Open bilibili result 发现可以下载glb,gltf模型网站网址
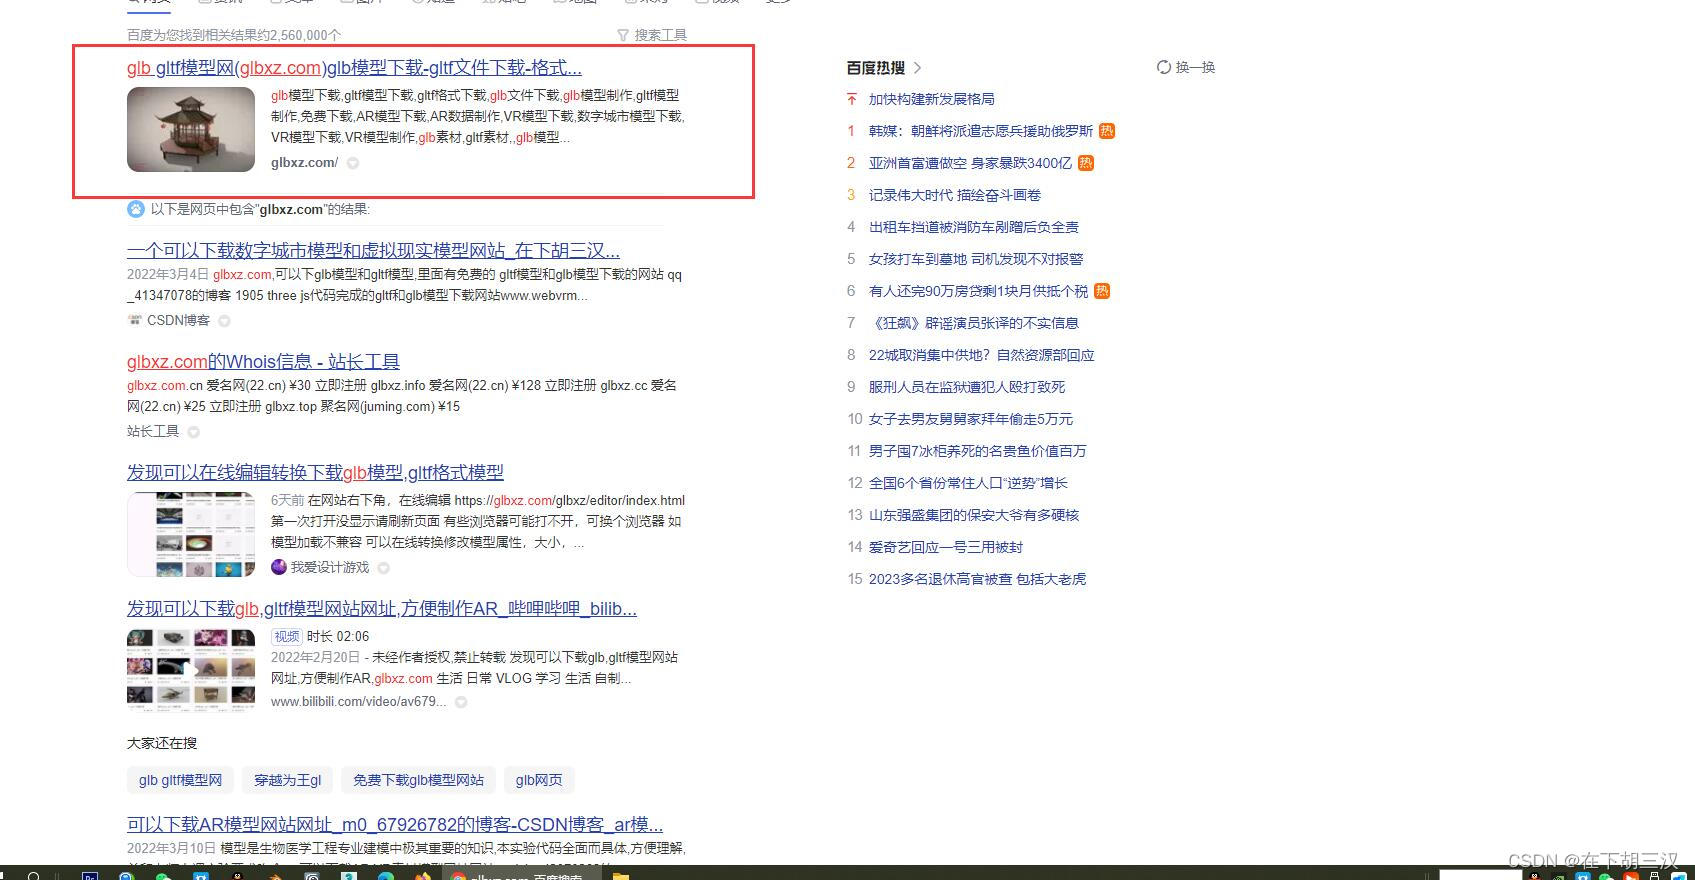Image resolution: width=1695 pixels, height=880 pixels. coord(382,608)
